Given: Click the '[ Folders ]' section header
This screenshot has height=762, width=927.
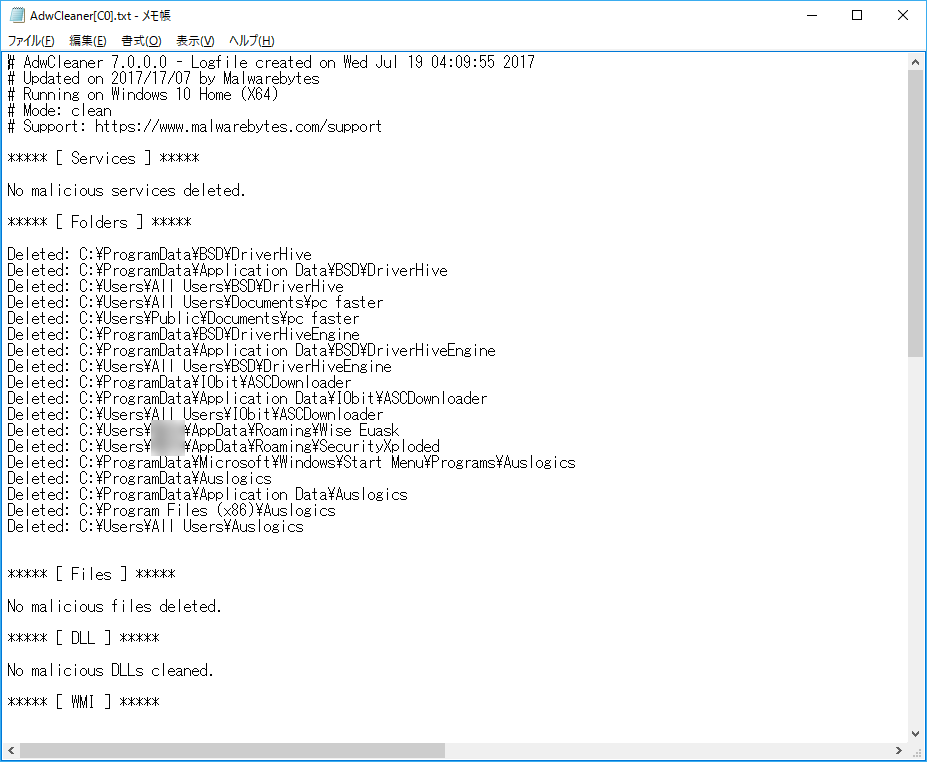Looking at the screenshot, I should click(x=99, y=222).
